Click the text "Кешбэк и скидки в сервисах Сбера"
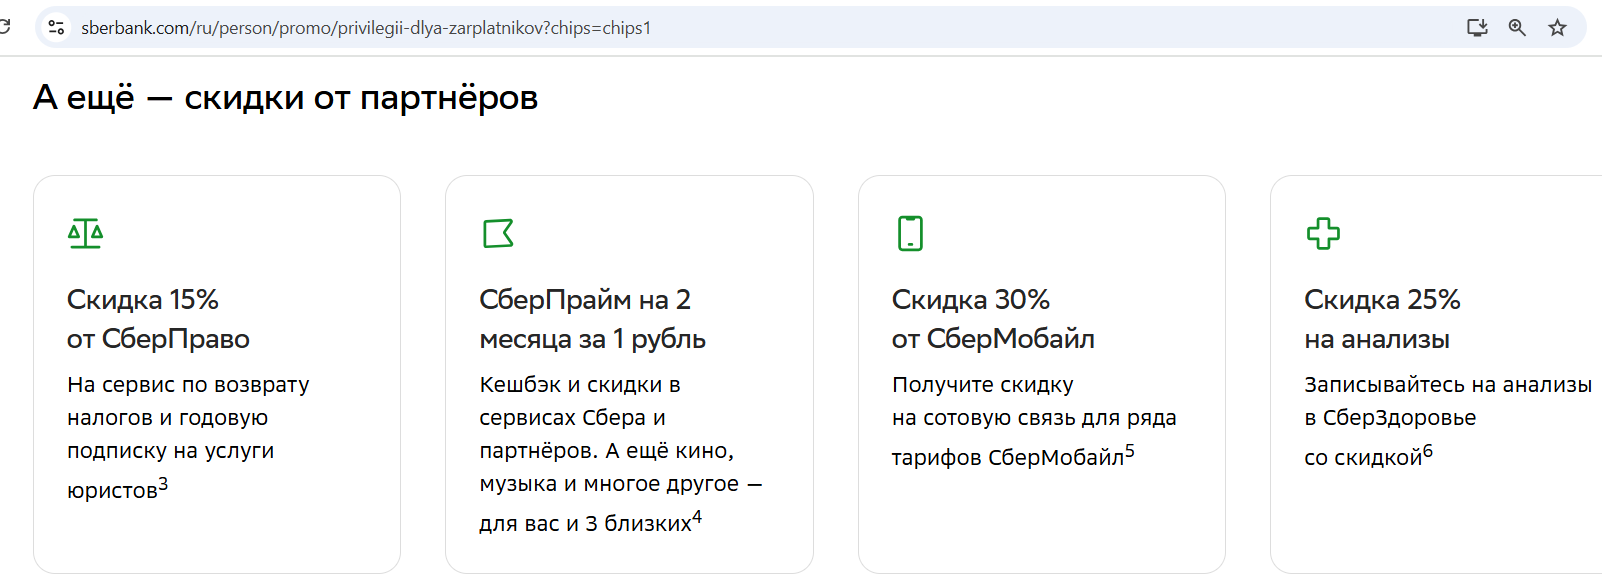This screenshot has width=1602, height=577. coord(580,401)
